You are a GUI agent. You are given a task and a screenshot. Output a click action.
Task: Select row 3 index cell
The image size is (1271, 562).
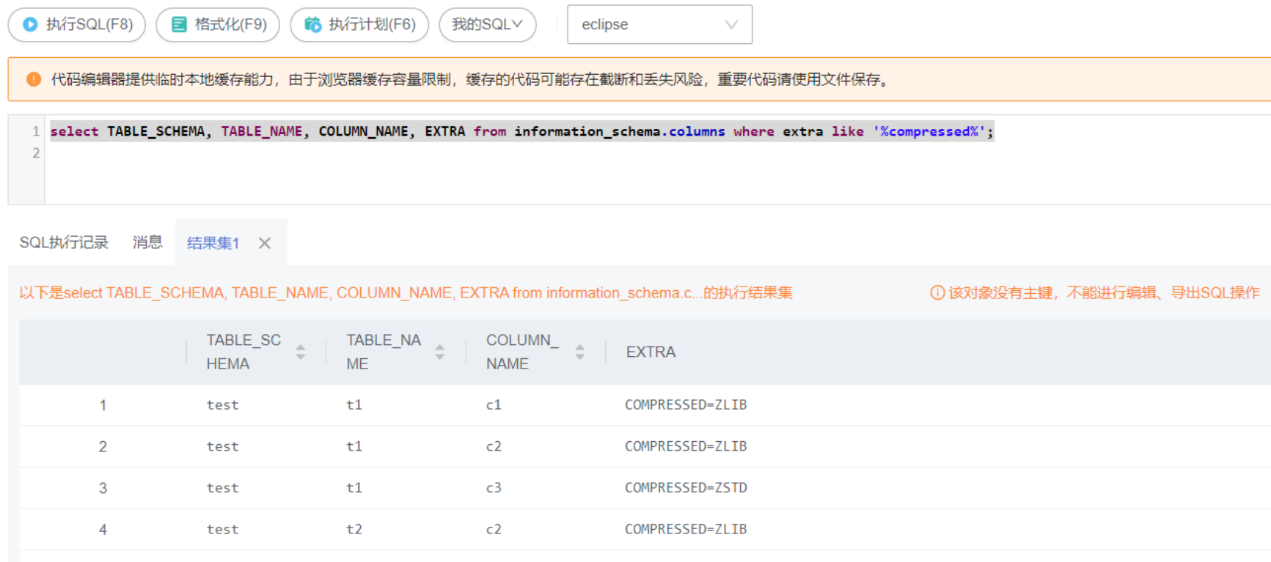(102, 488)
